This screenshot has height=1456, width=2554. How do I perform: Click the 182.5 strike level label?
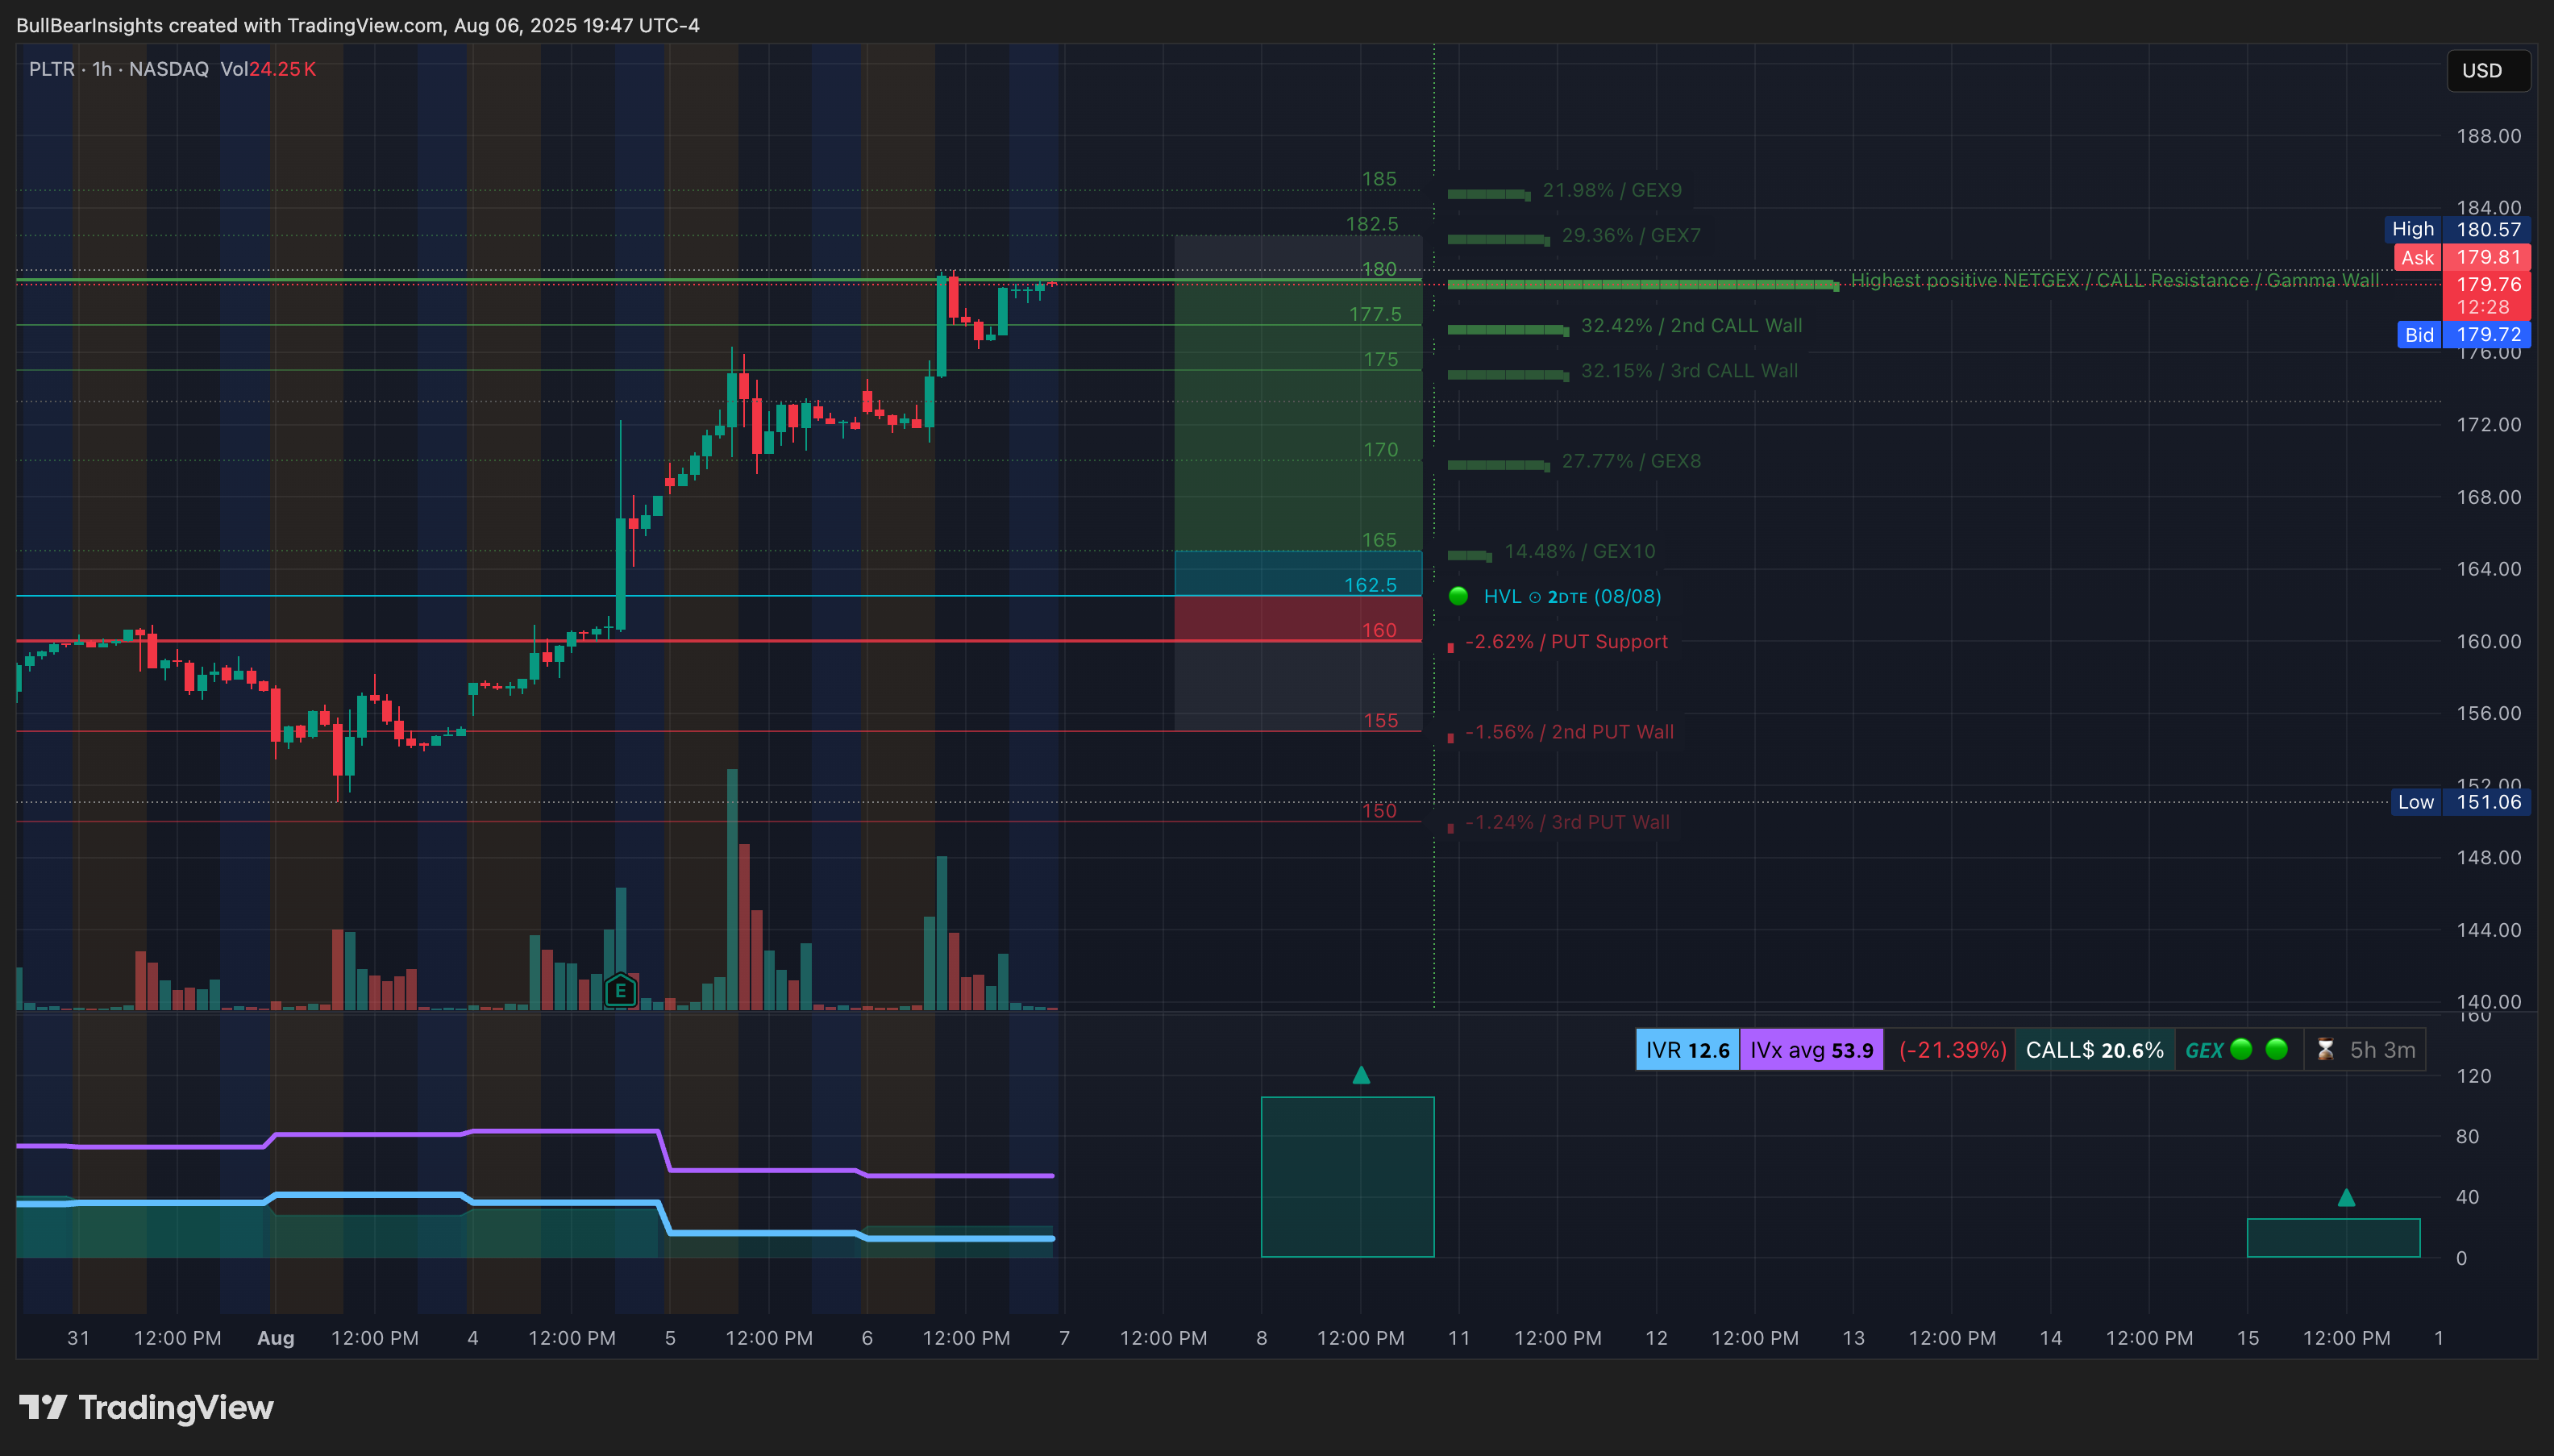pyautogui.click(x=1372, y=224)
